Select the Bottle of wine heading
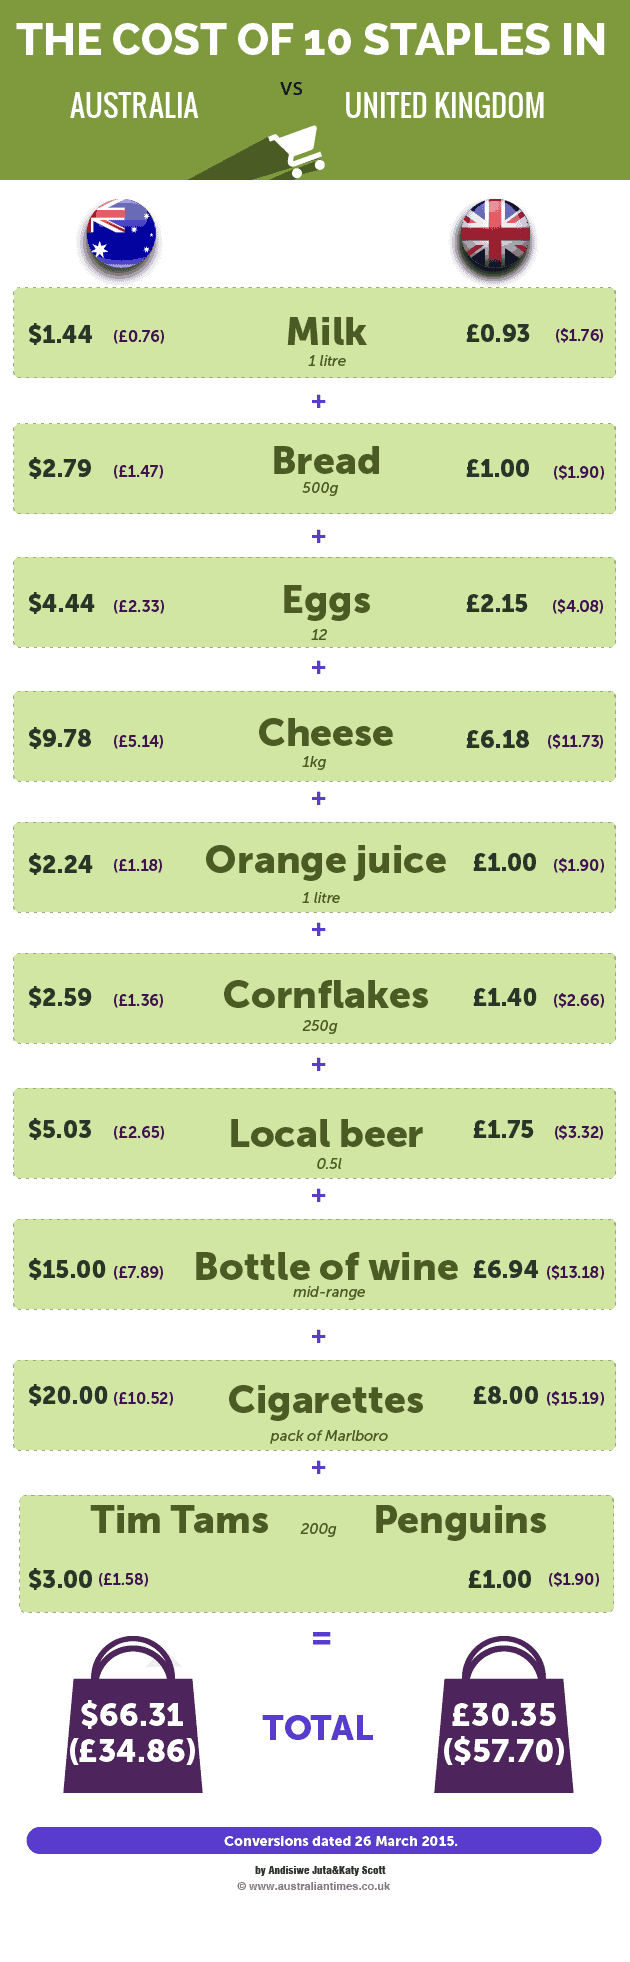Screen dimensions: 630x1962 coord(326,1266)
